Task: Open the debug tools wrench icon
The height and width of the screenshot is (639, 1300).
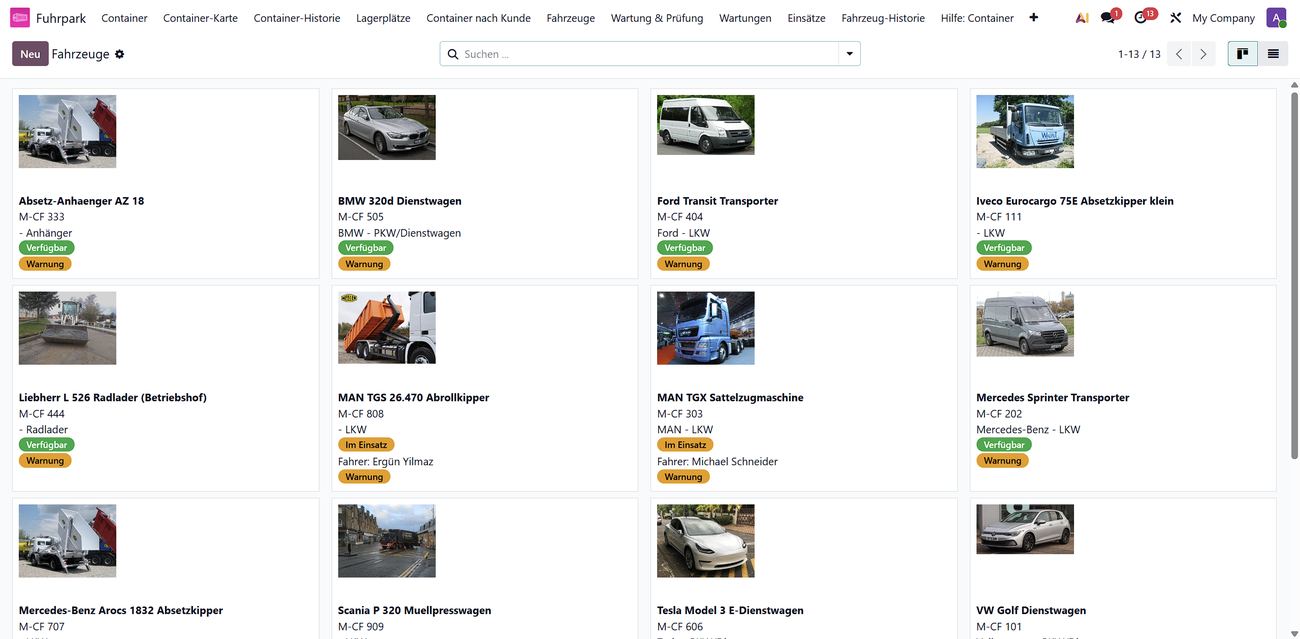Action: click(1175, 18)
